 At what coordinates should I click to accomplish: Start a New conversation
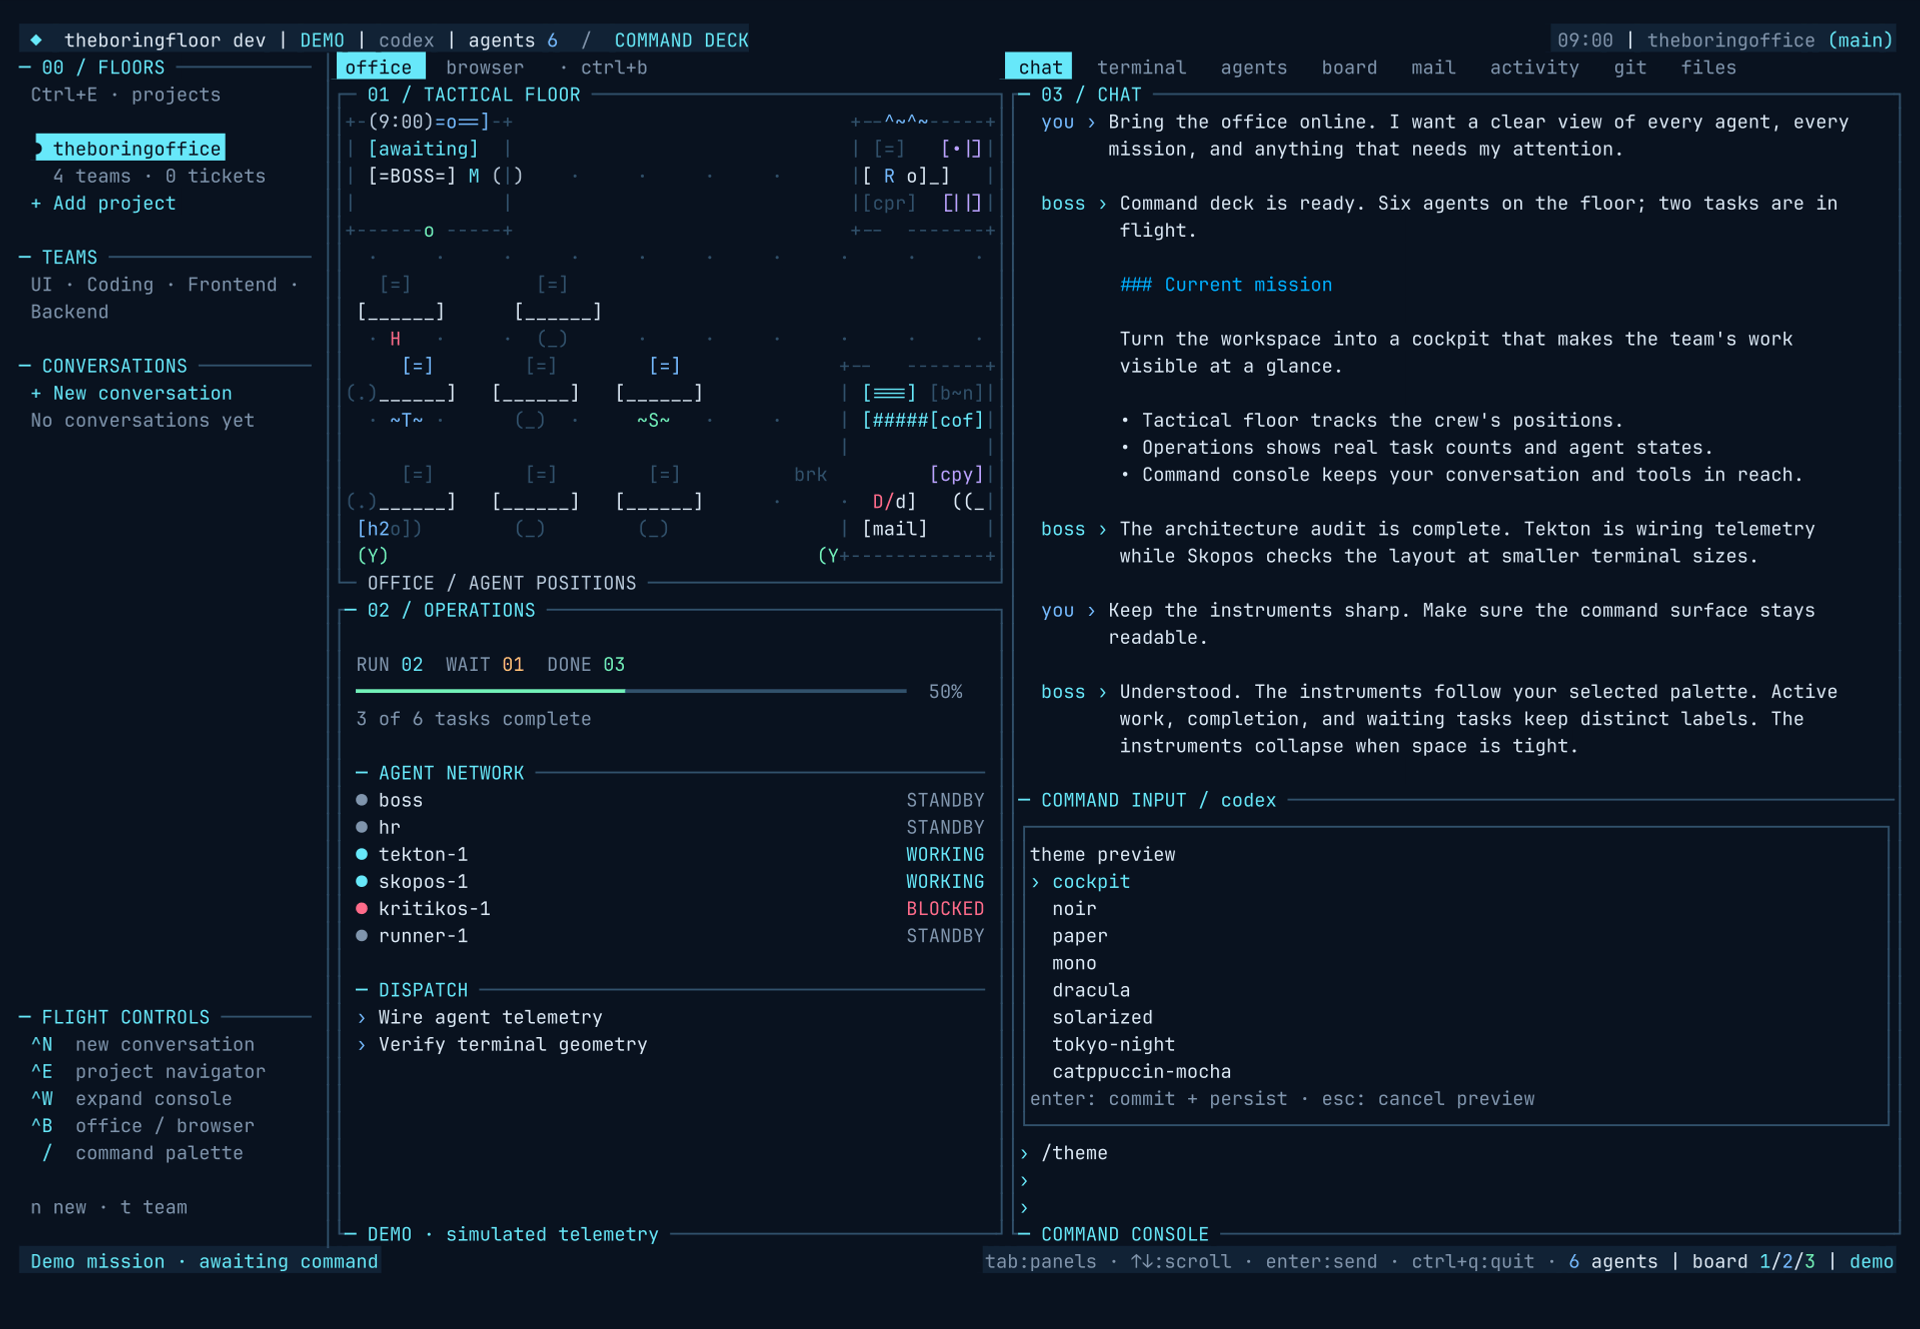131,393
